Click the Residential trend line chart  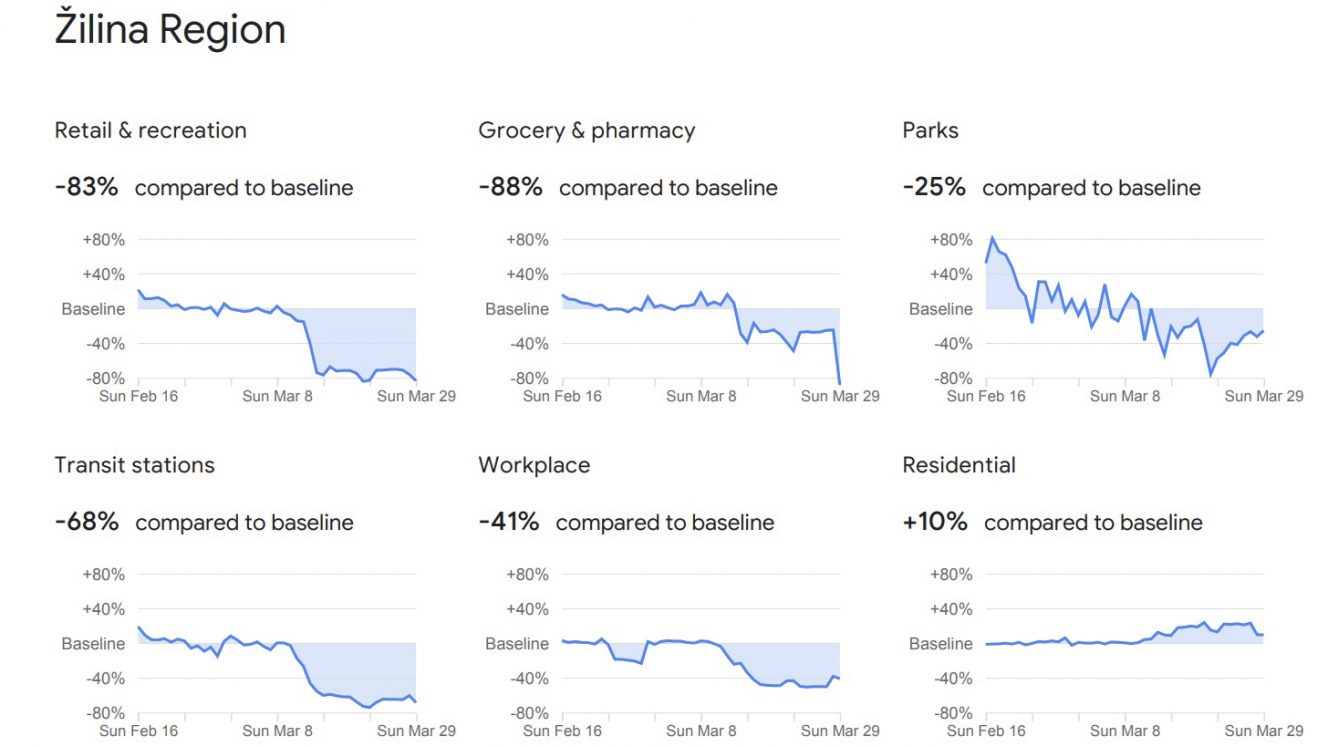point(1125,643)
